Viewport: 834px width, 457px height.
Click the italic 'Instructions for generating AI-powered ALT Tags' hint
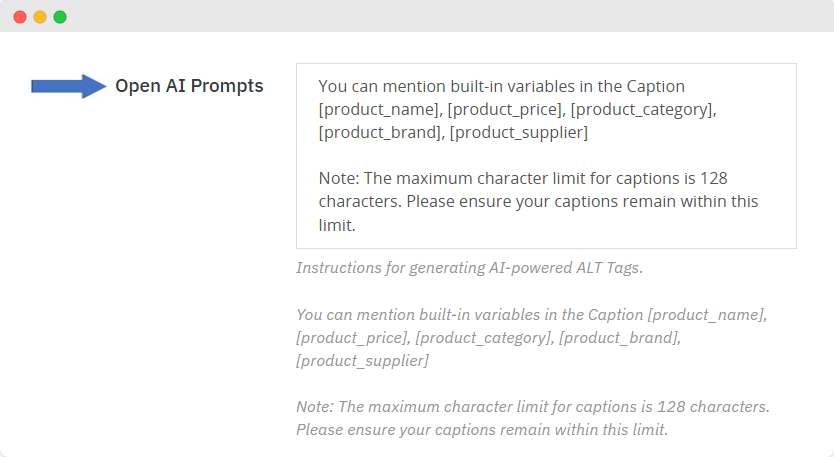tap(470, 268)
